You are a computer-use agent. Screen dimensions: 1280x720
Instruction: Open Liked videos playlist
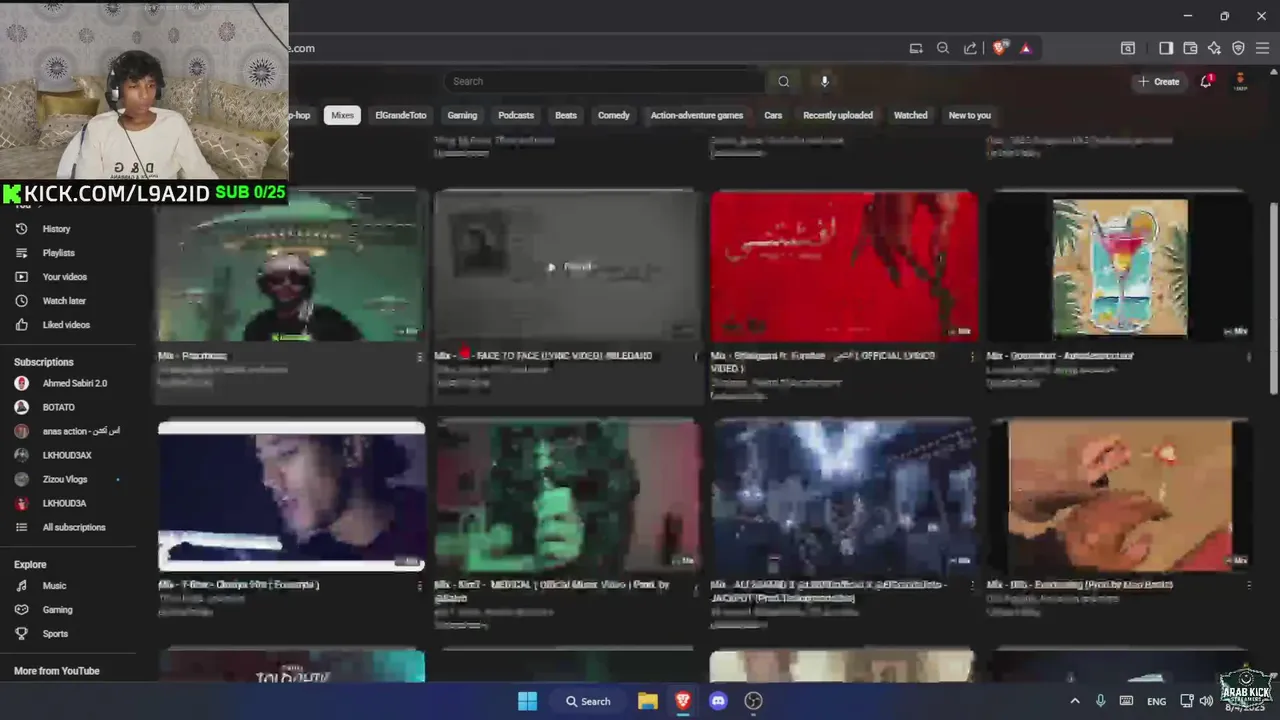pos(66,325)
